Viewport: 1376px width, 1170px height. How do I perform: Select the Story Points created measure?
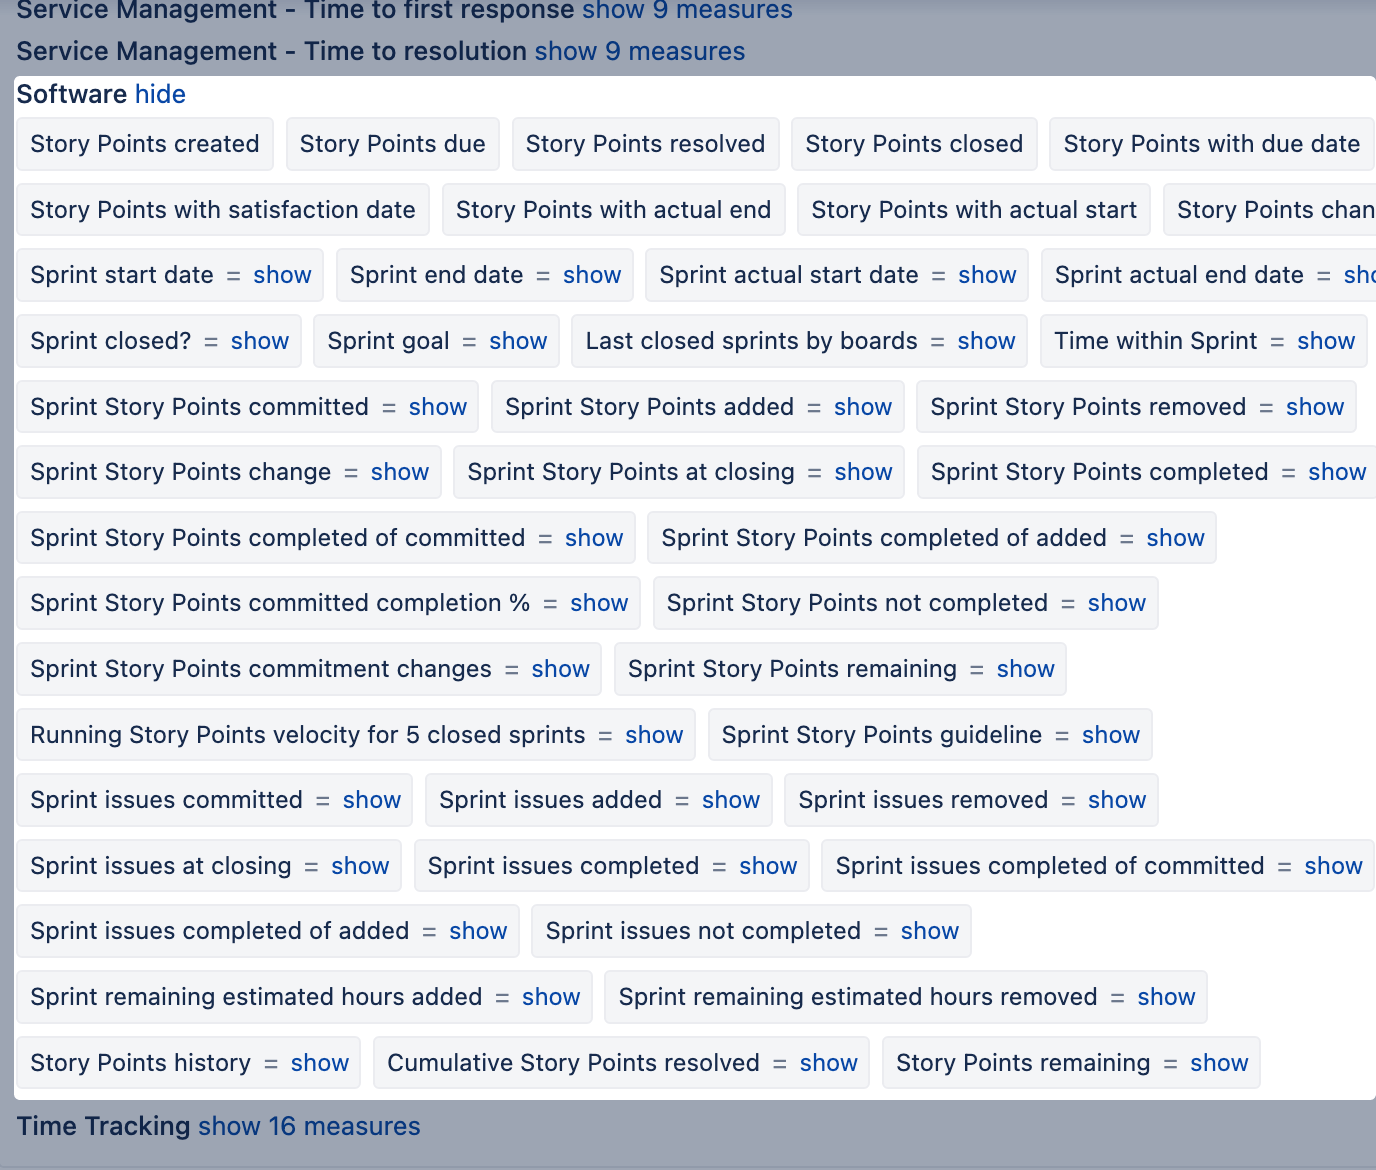point(145,144)
